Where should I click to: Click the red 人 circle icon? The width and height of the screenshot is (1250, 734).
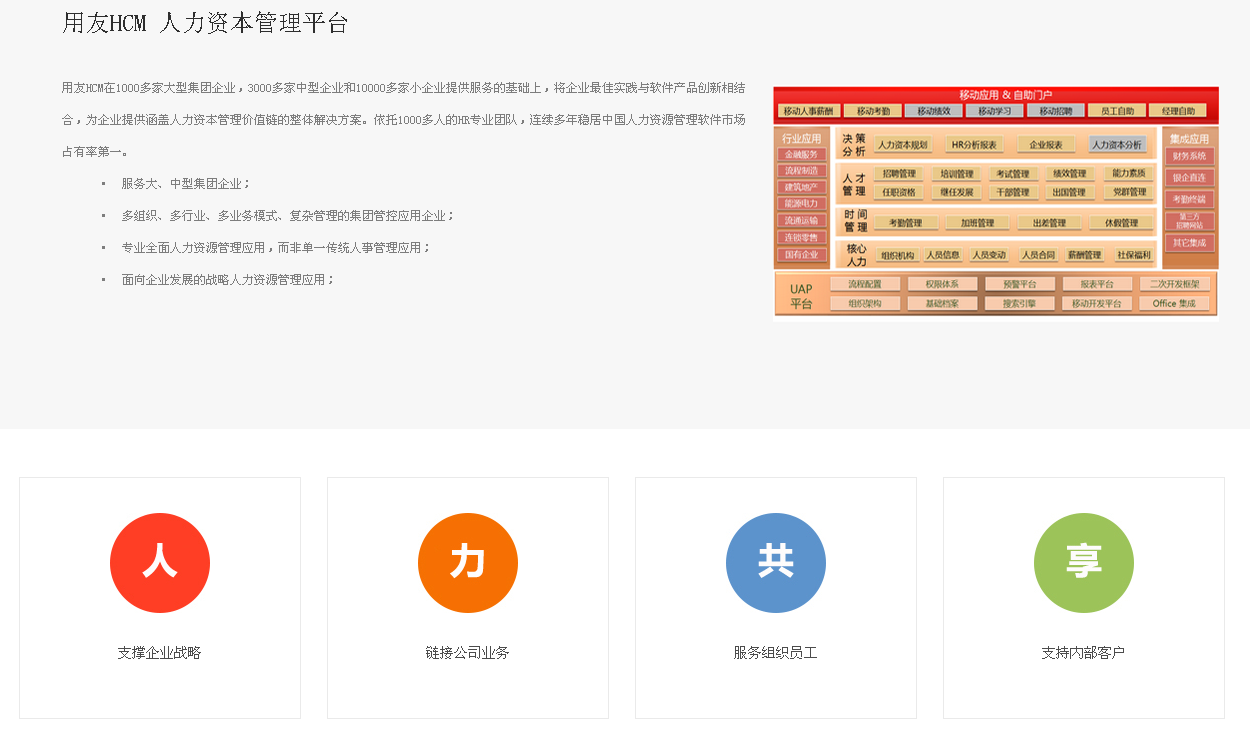160,563
